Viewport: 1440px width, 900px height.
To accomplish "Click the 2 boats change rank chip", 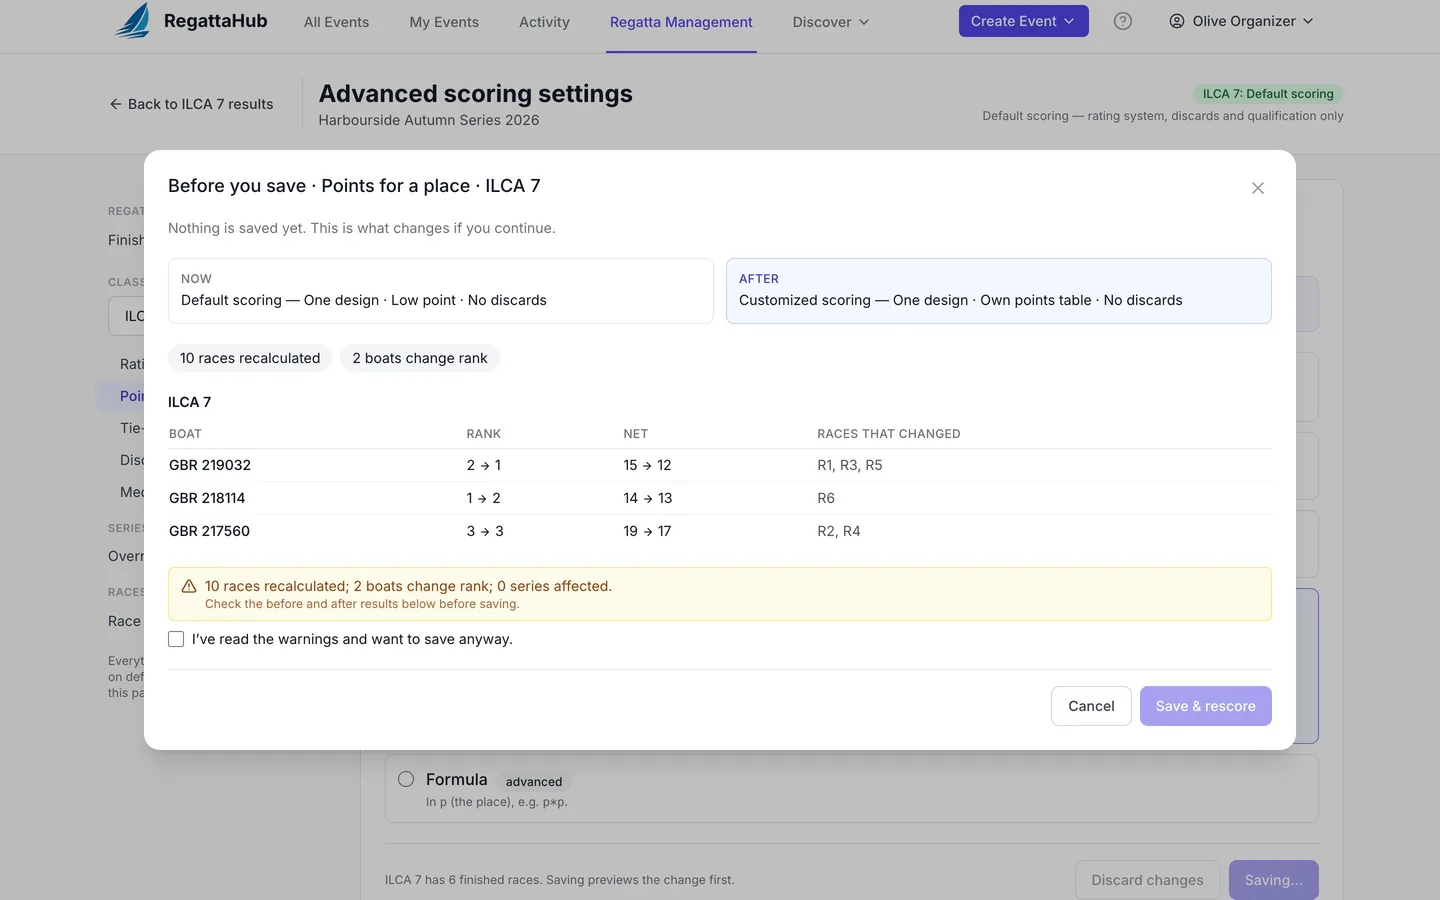I will pos(420,358).
